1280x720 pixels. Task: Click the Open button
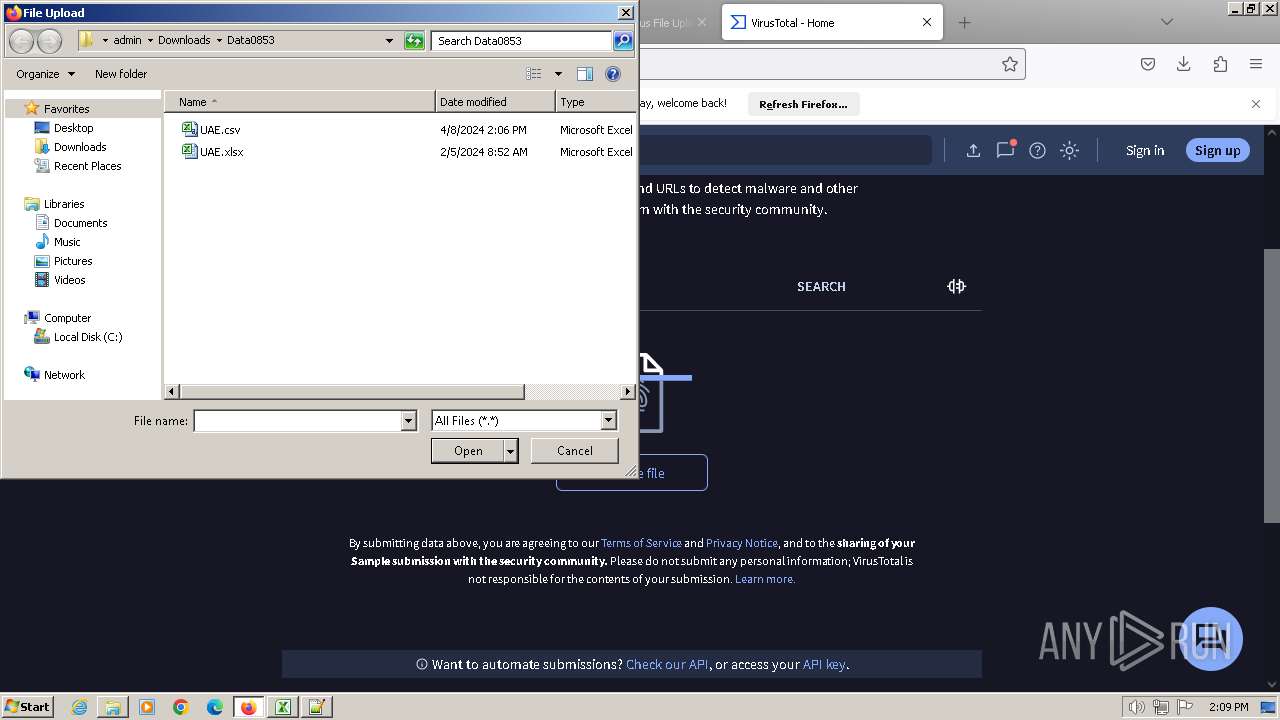click(x=468, y=451)
